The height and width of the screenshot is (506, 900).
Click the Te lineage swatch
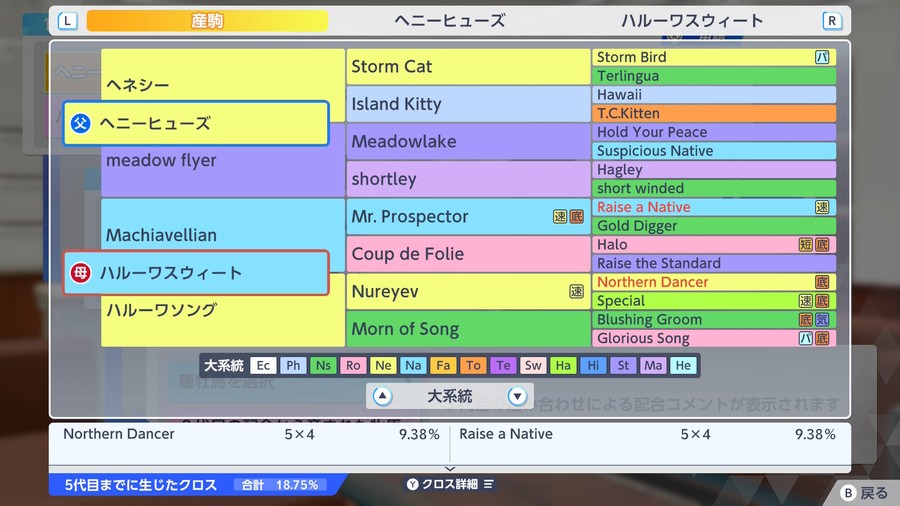(503, 365)
